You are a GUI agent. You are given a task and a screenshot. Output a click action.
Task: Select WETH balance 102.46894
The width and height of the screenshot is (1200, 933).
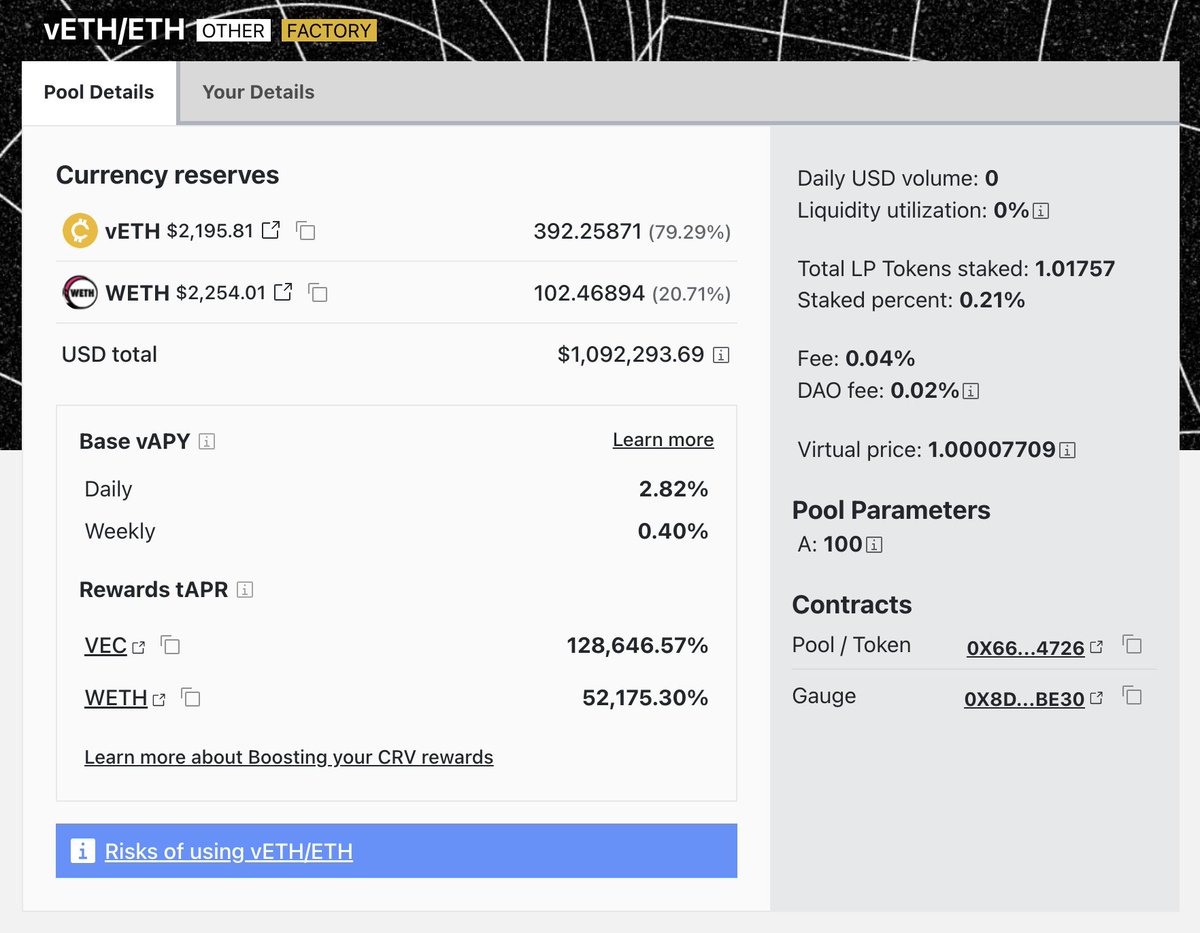[x=589, y=294]
